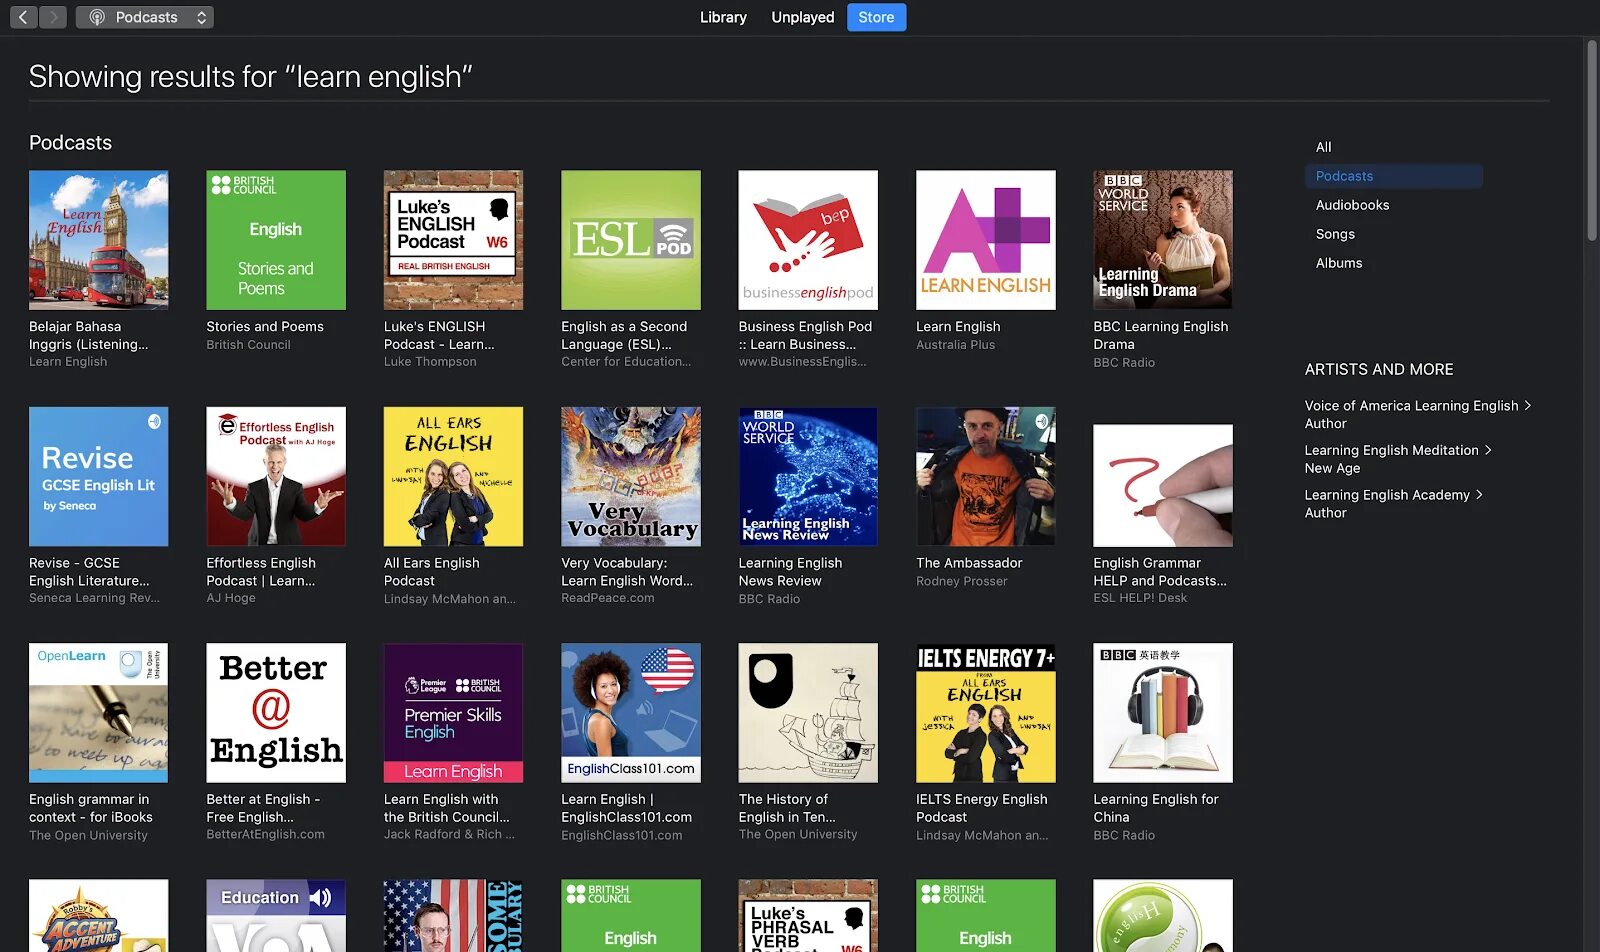Click the Learning English for China title
This screenshot has width=1600, height=952.
tap(1155, 808)
